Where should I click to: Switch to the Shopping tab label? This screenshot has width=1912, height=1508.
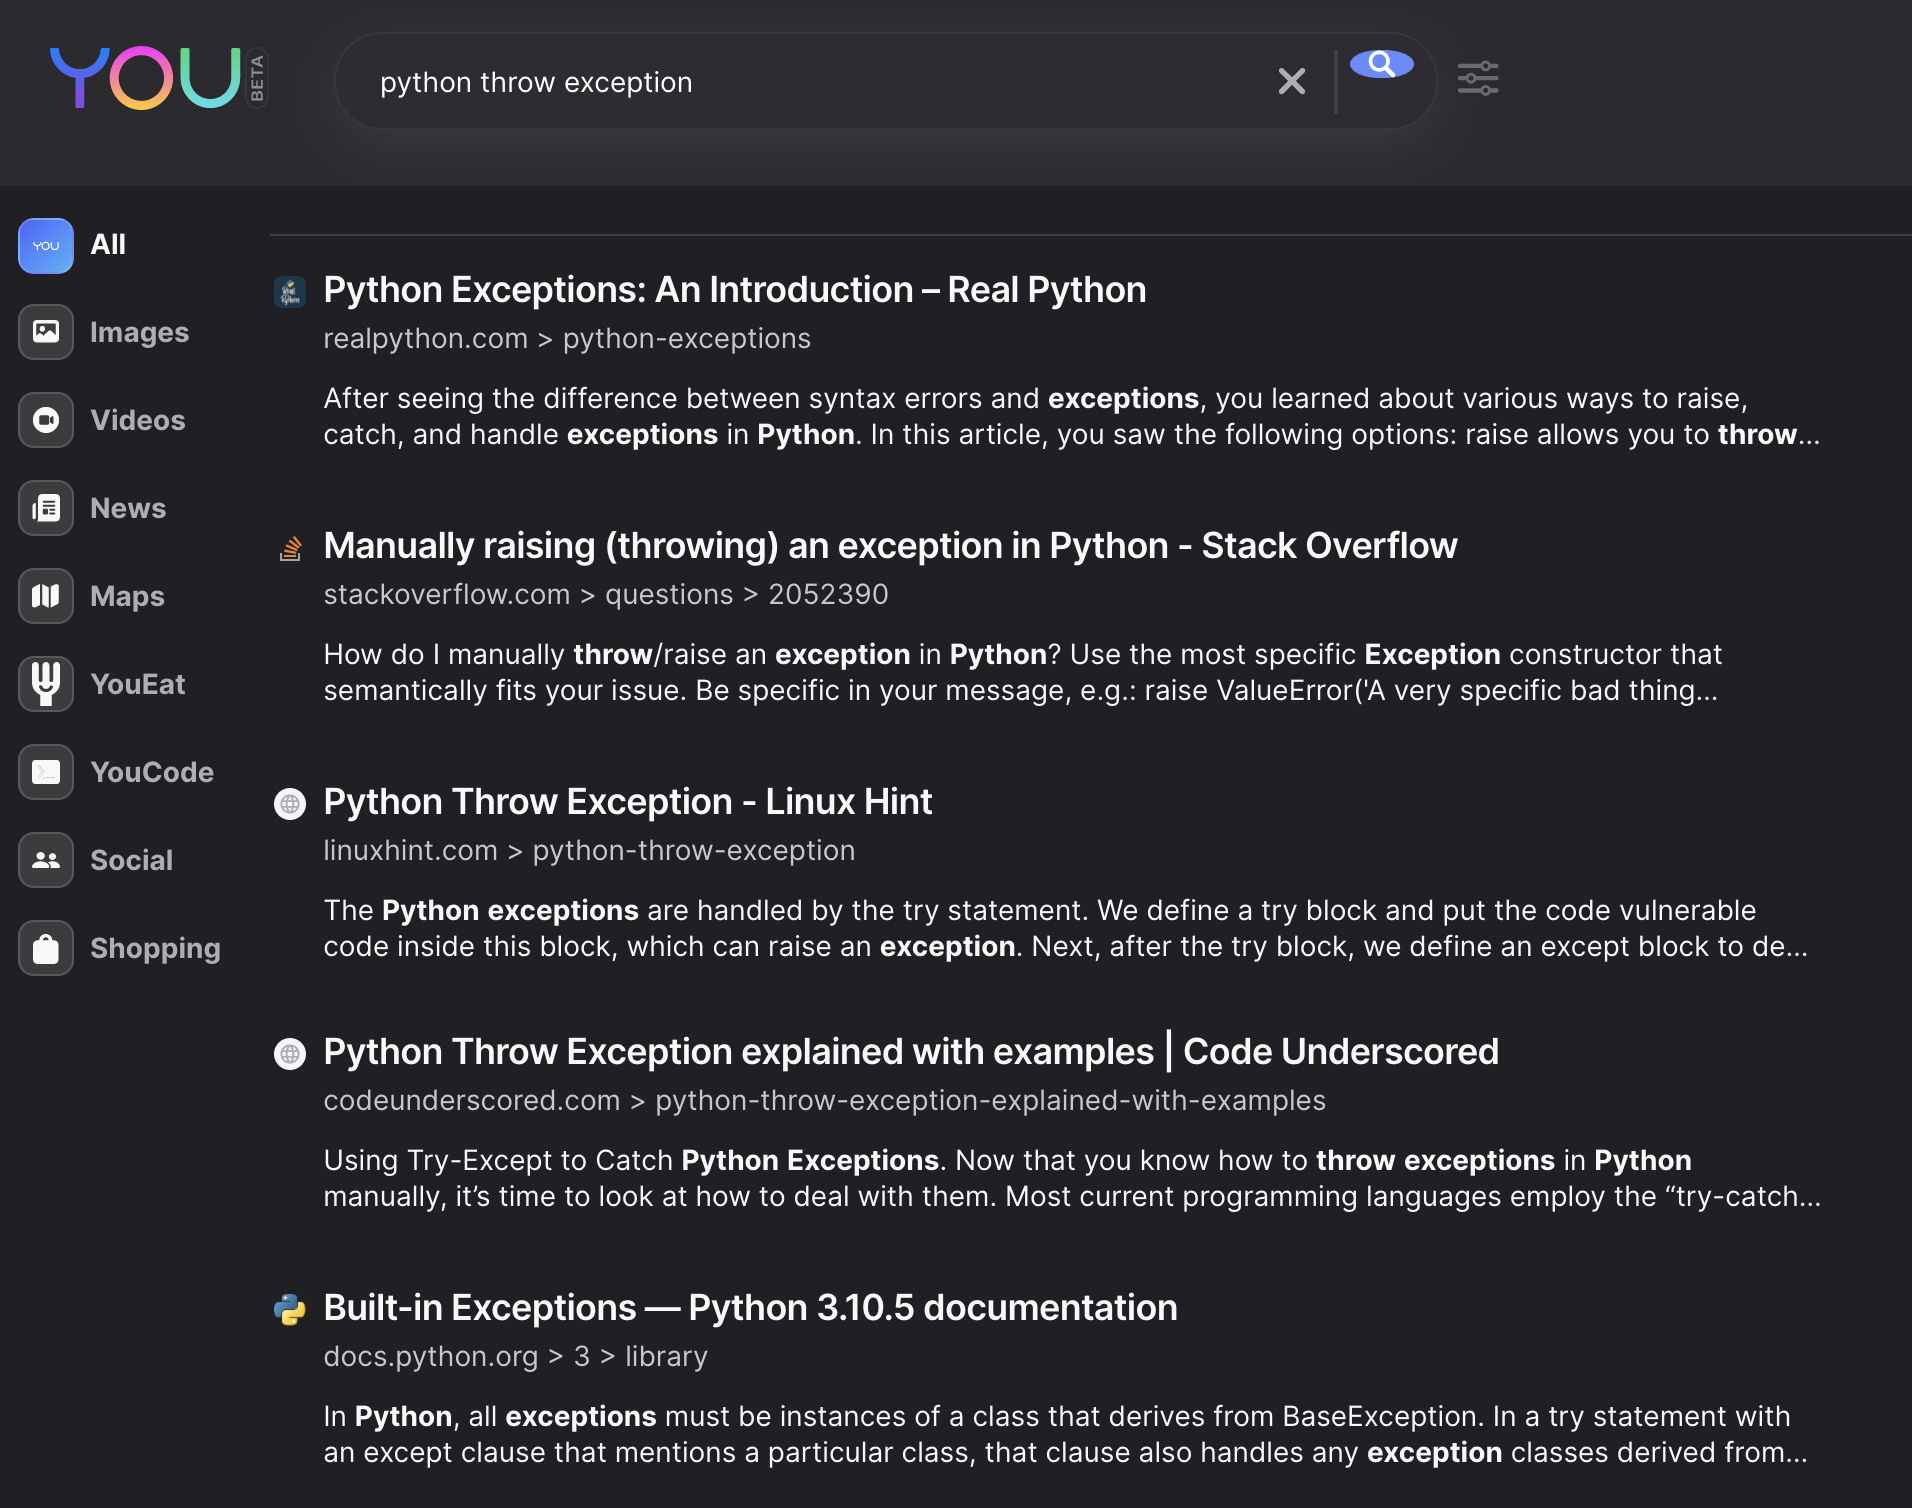coord(155,948)
